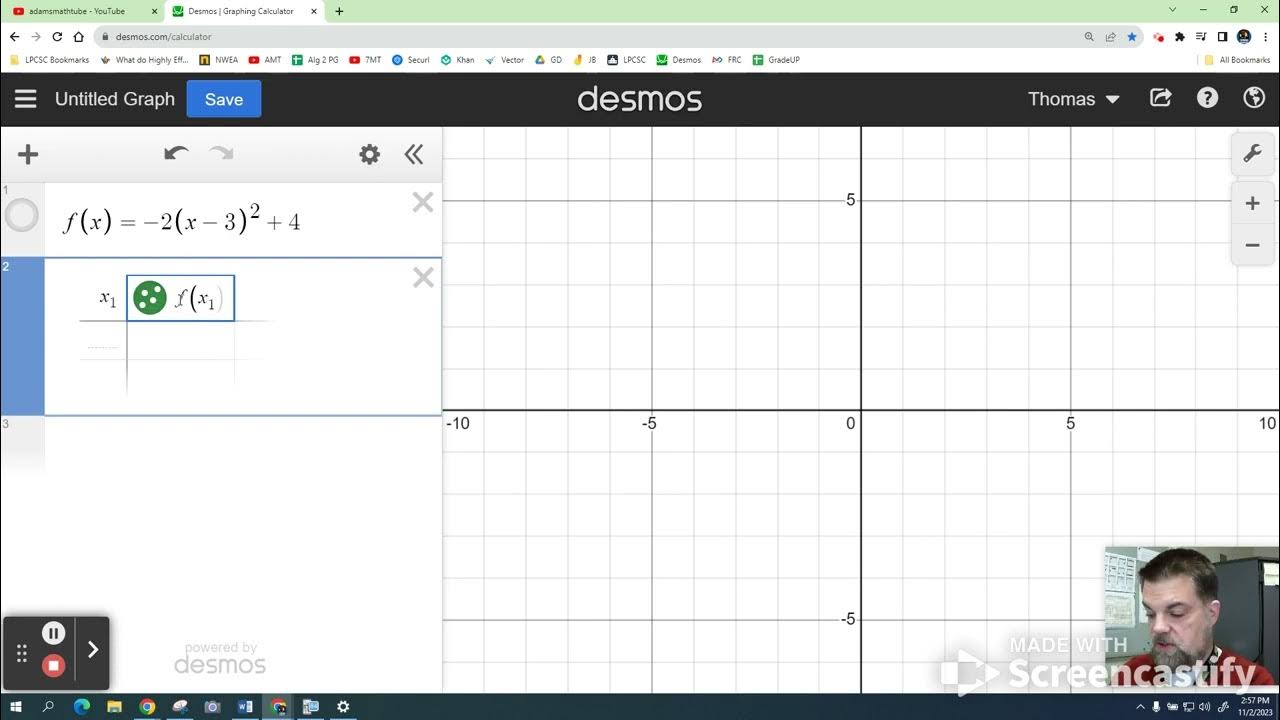Open the GradeUP bookmark

[x=777, y=60]
